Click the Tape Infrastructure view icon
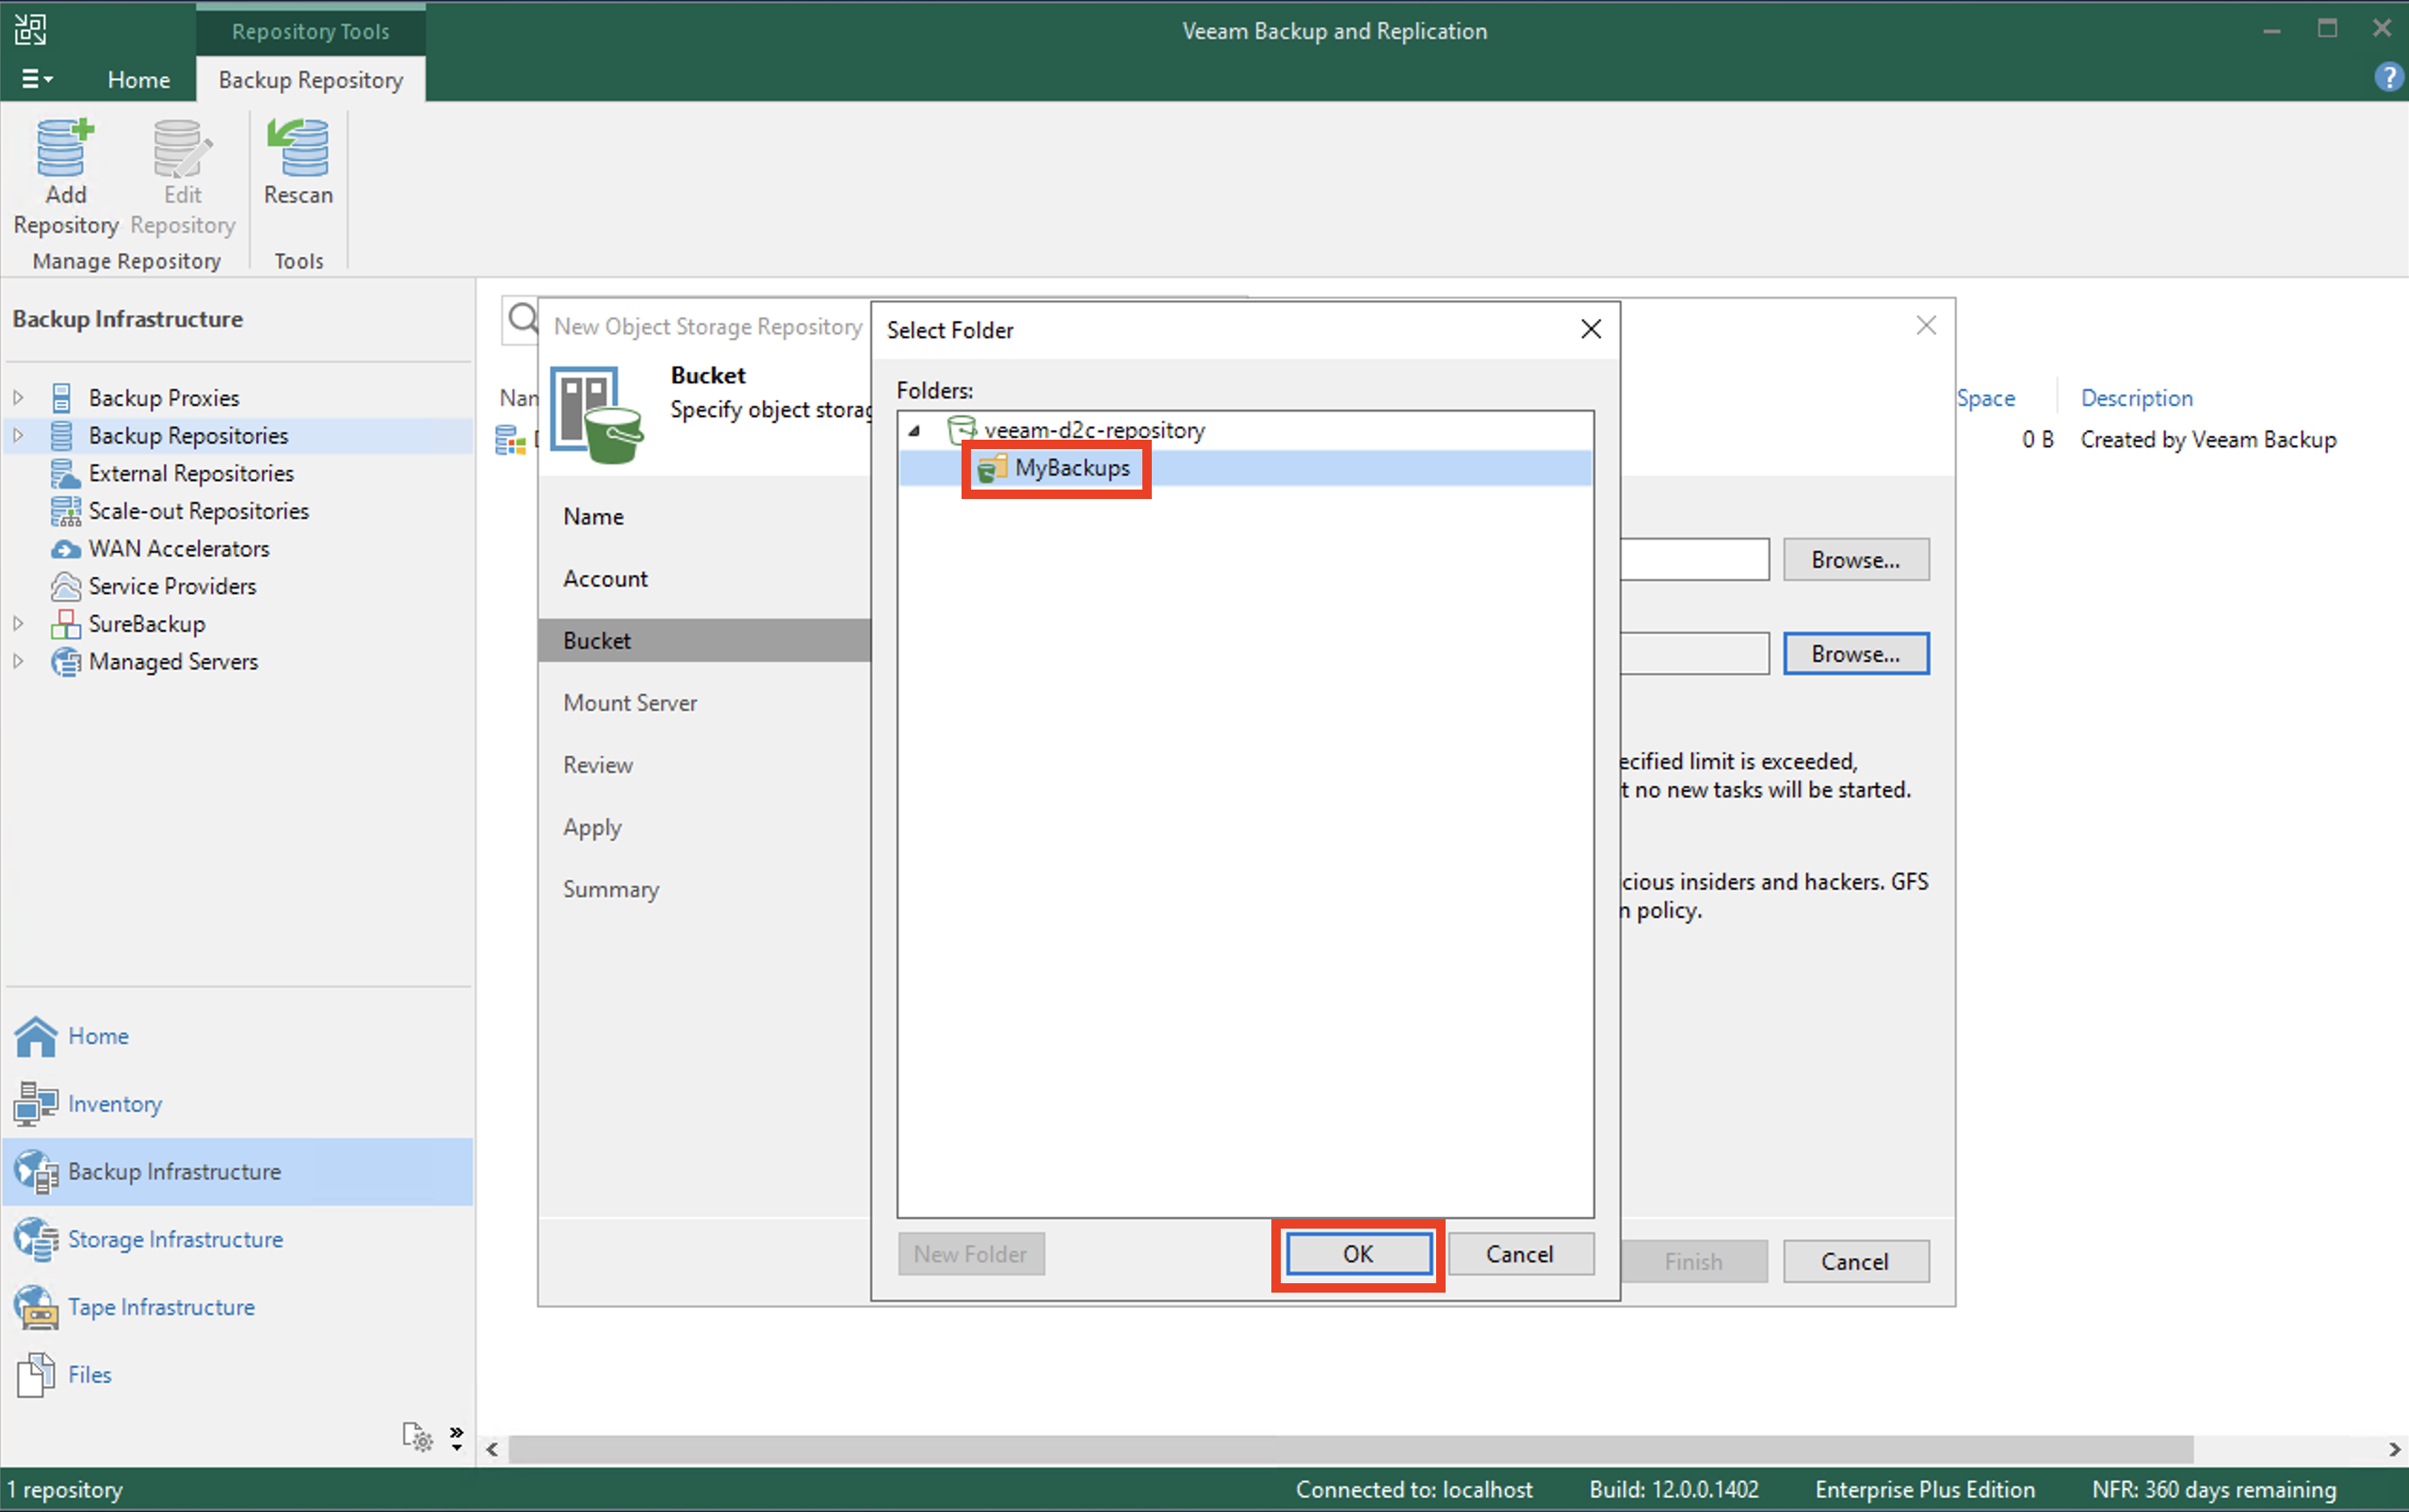Viewport: 2409px width, 1512px height. [36, 1308]
